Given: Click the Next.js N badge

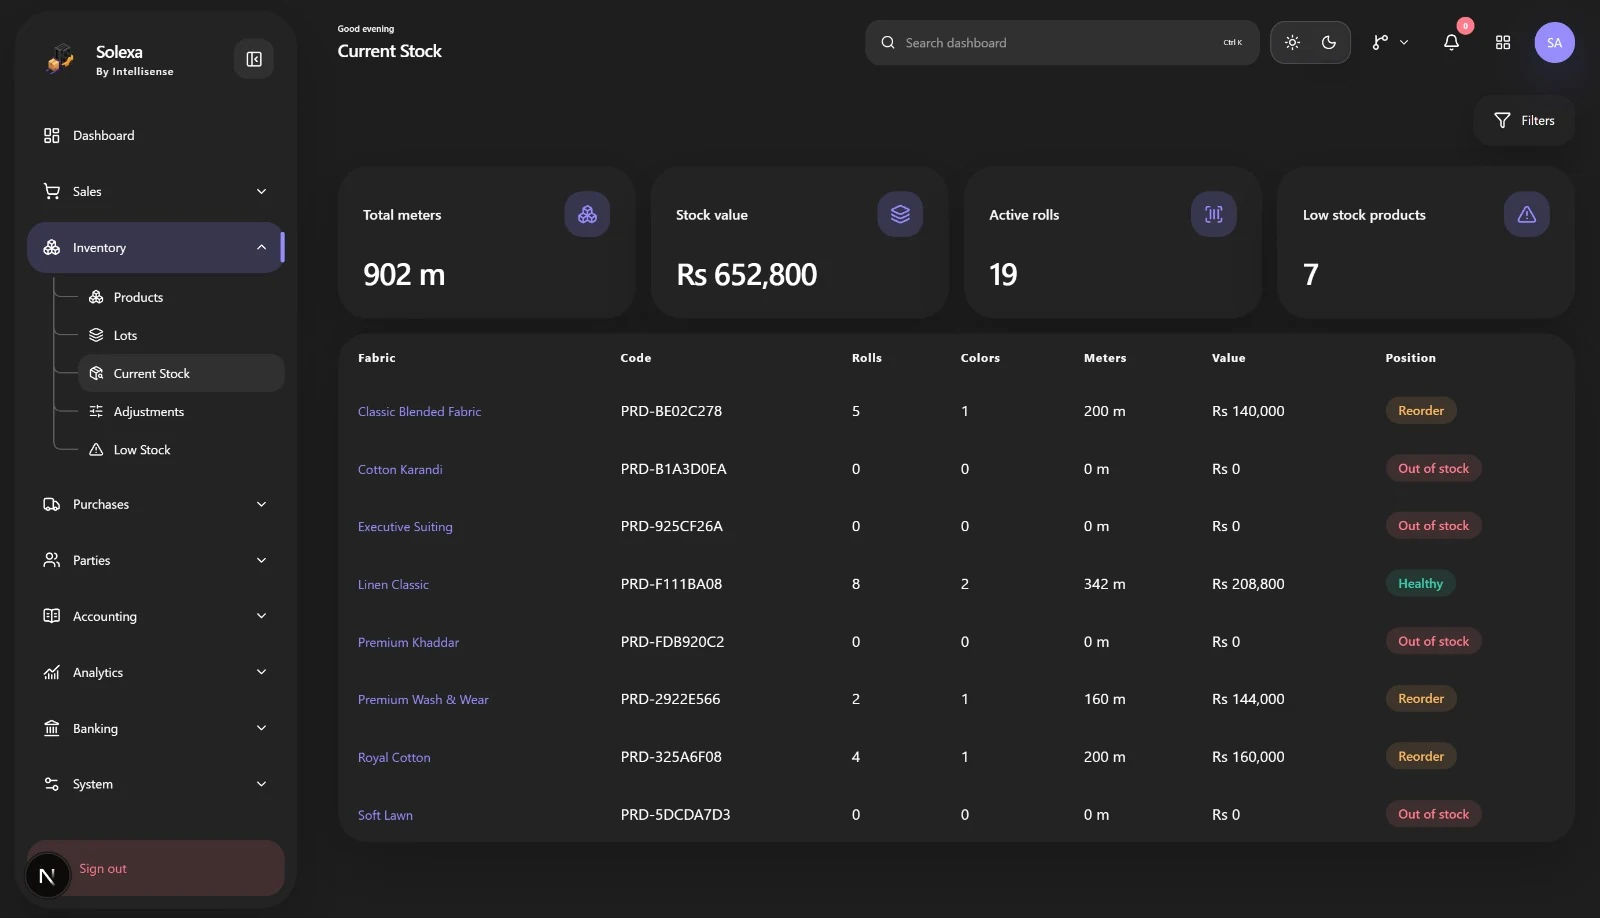Looking at the screenshot, I should point(47,876).
